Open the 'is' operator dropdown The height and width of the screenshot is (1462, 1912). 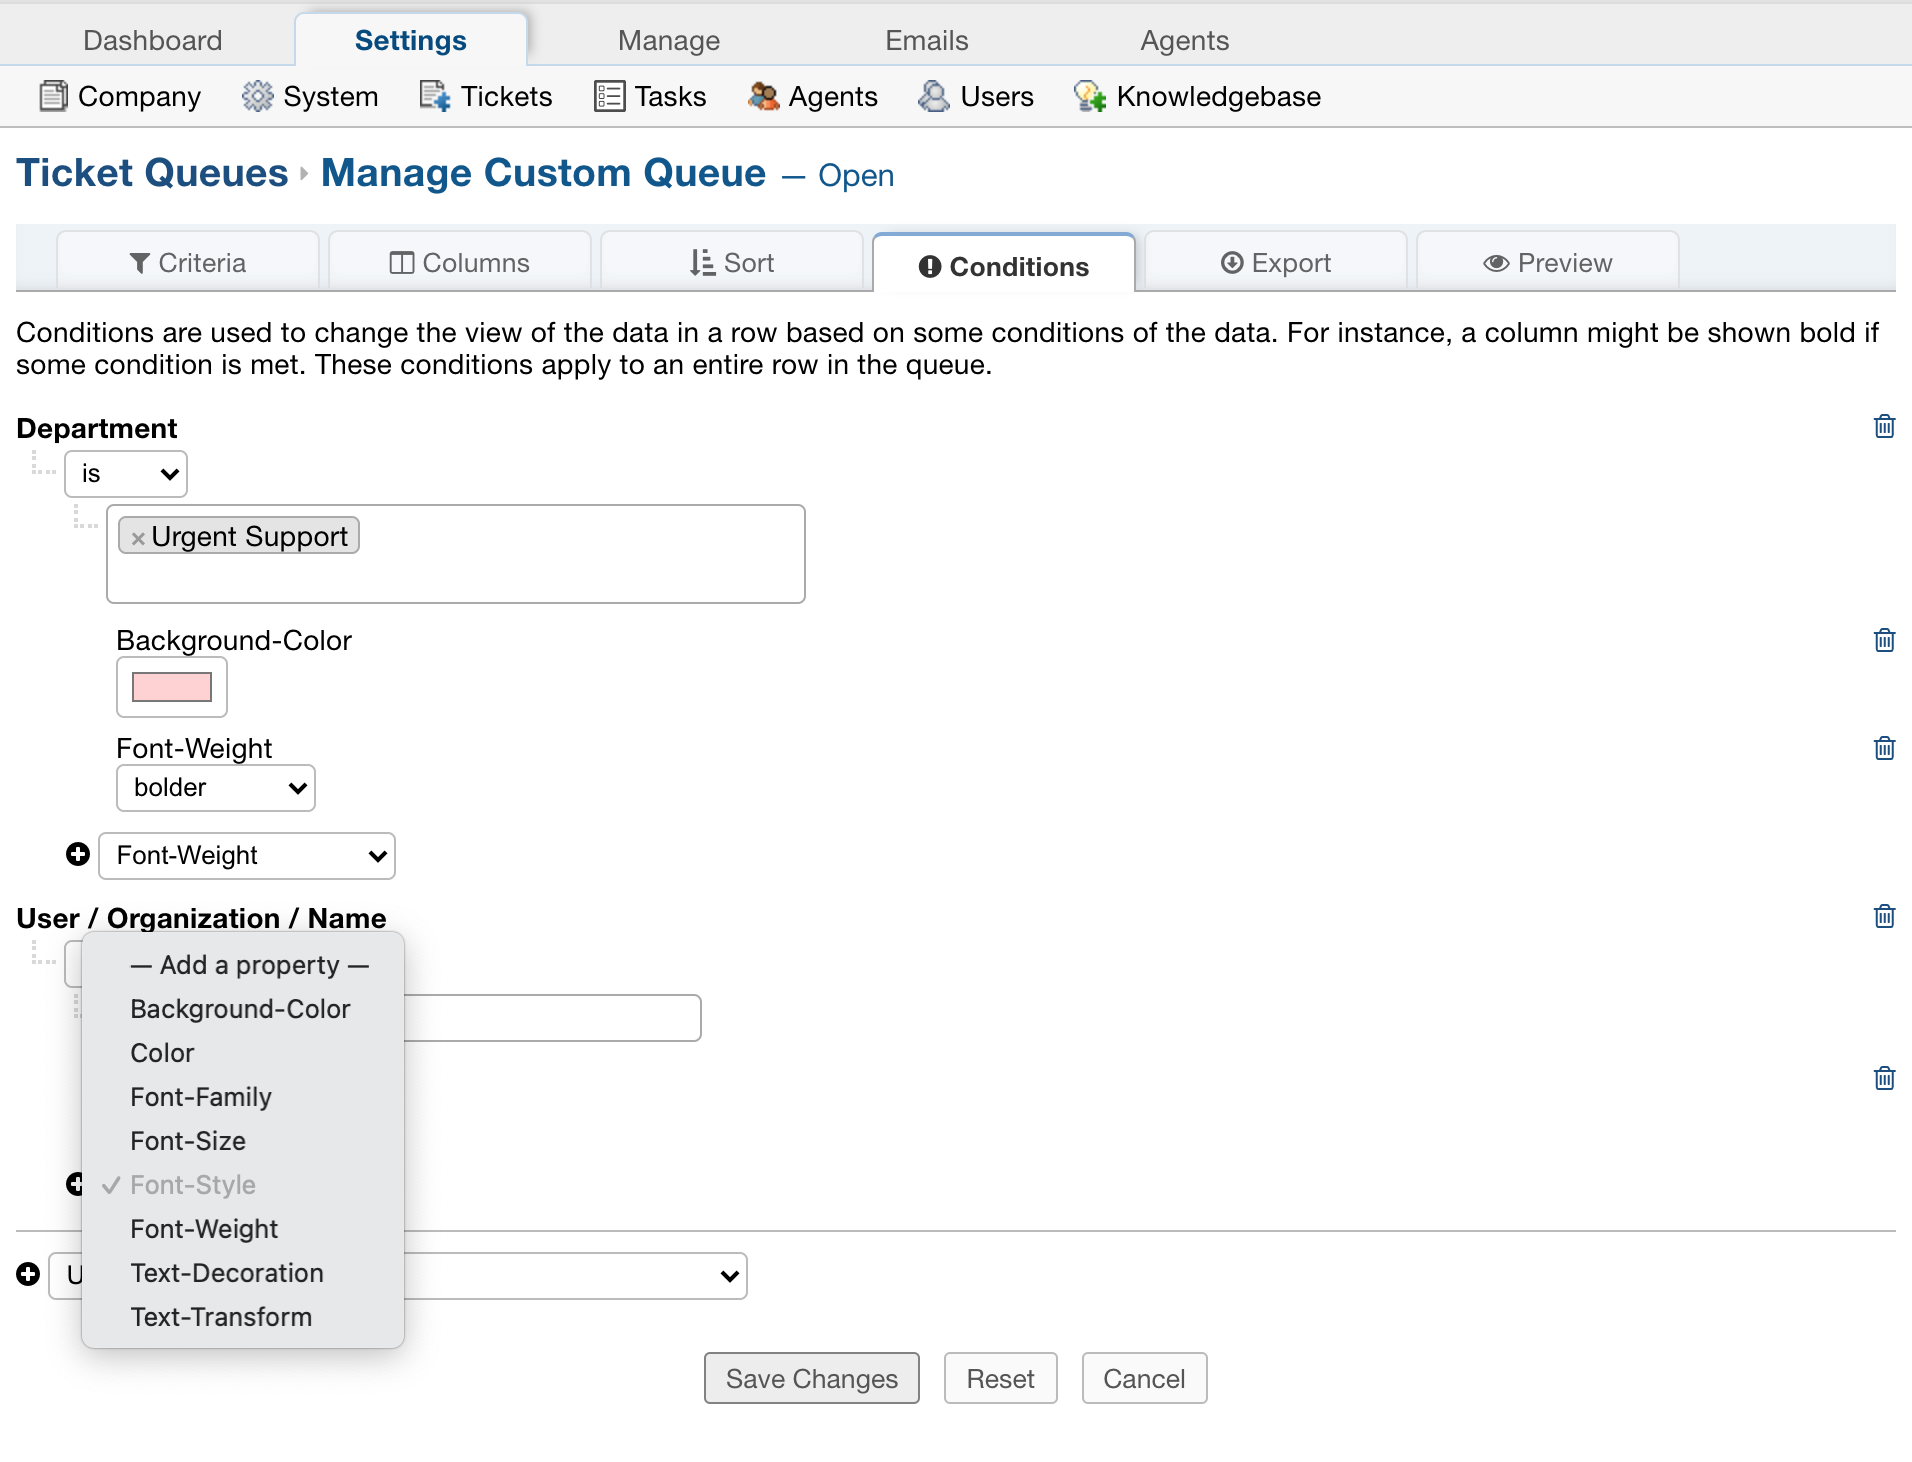pyautogui.click(x=126, y=473)
